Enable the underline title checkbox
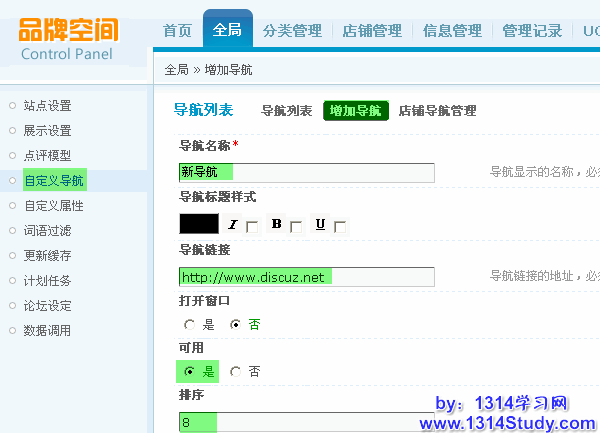 340,227
